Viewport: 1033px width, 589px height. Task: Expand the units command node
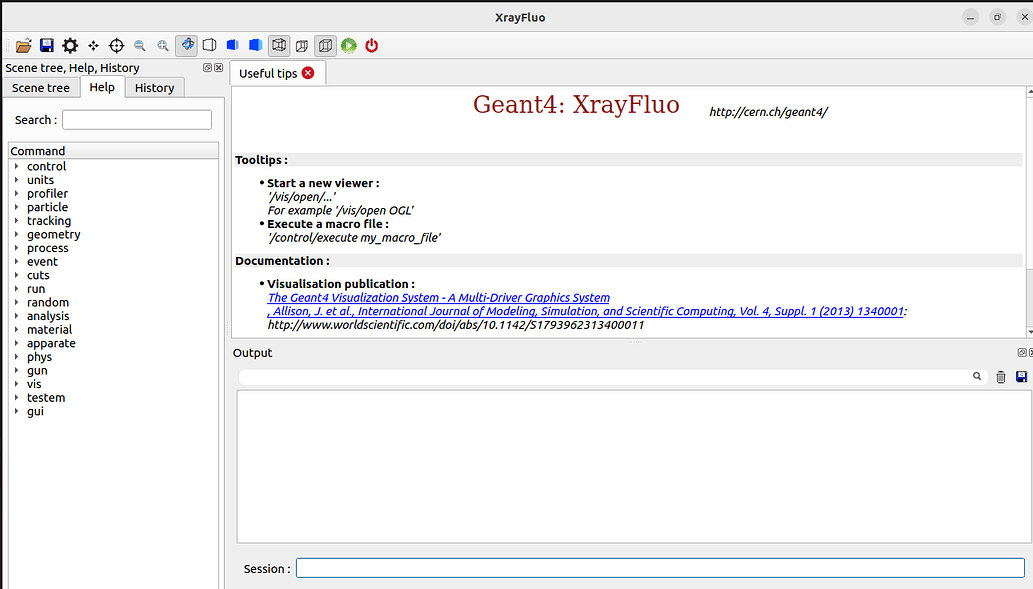pos(16,180)
